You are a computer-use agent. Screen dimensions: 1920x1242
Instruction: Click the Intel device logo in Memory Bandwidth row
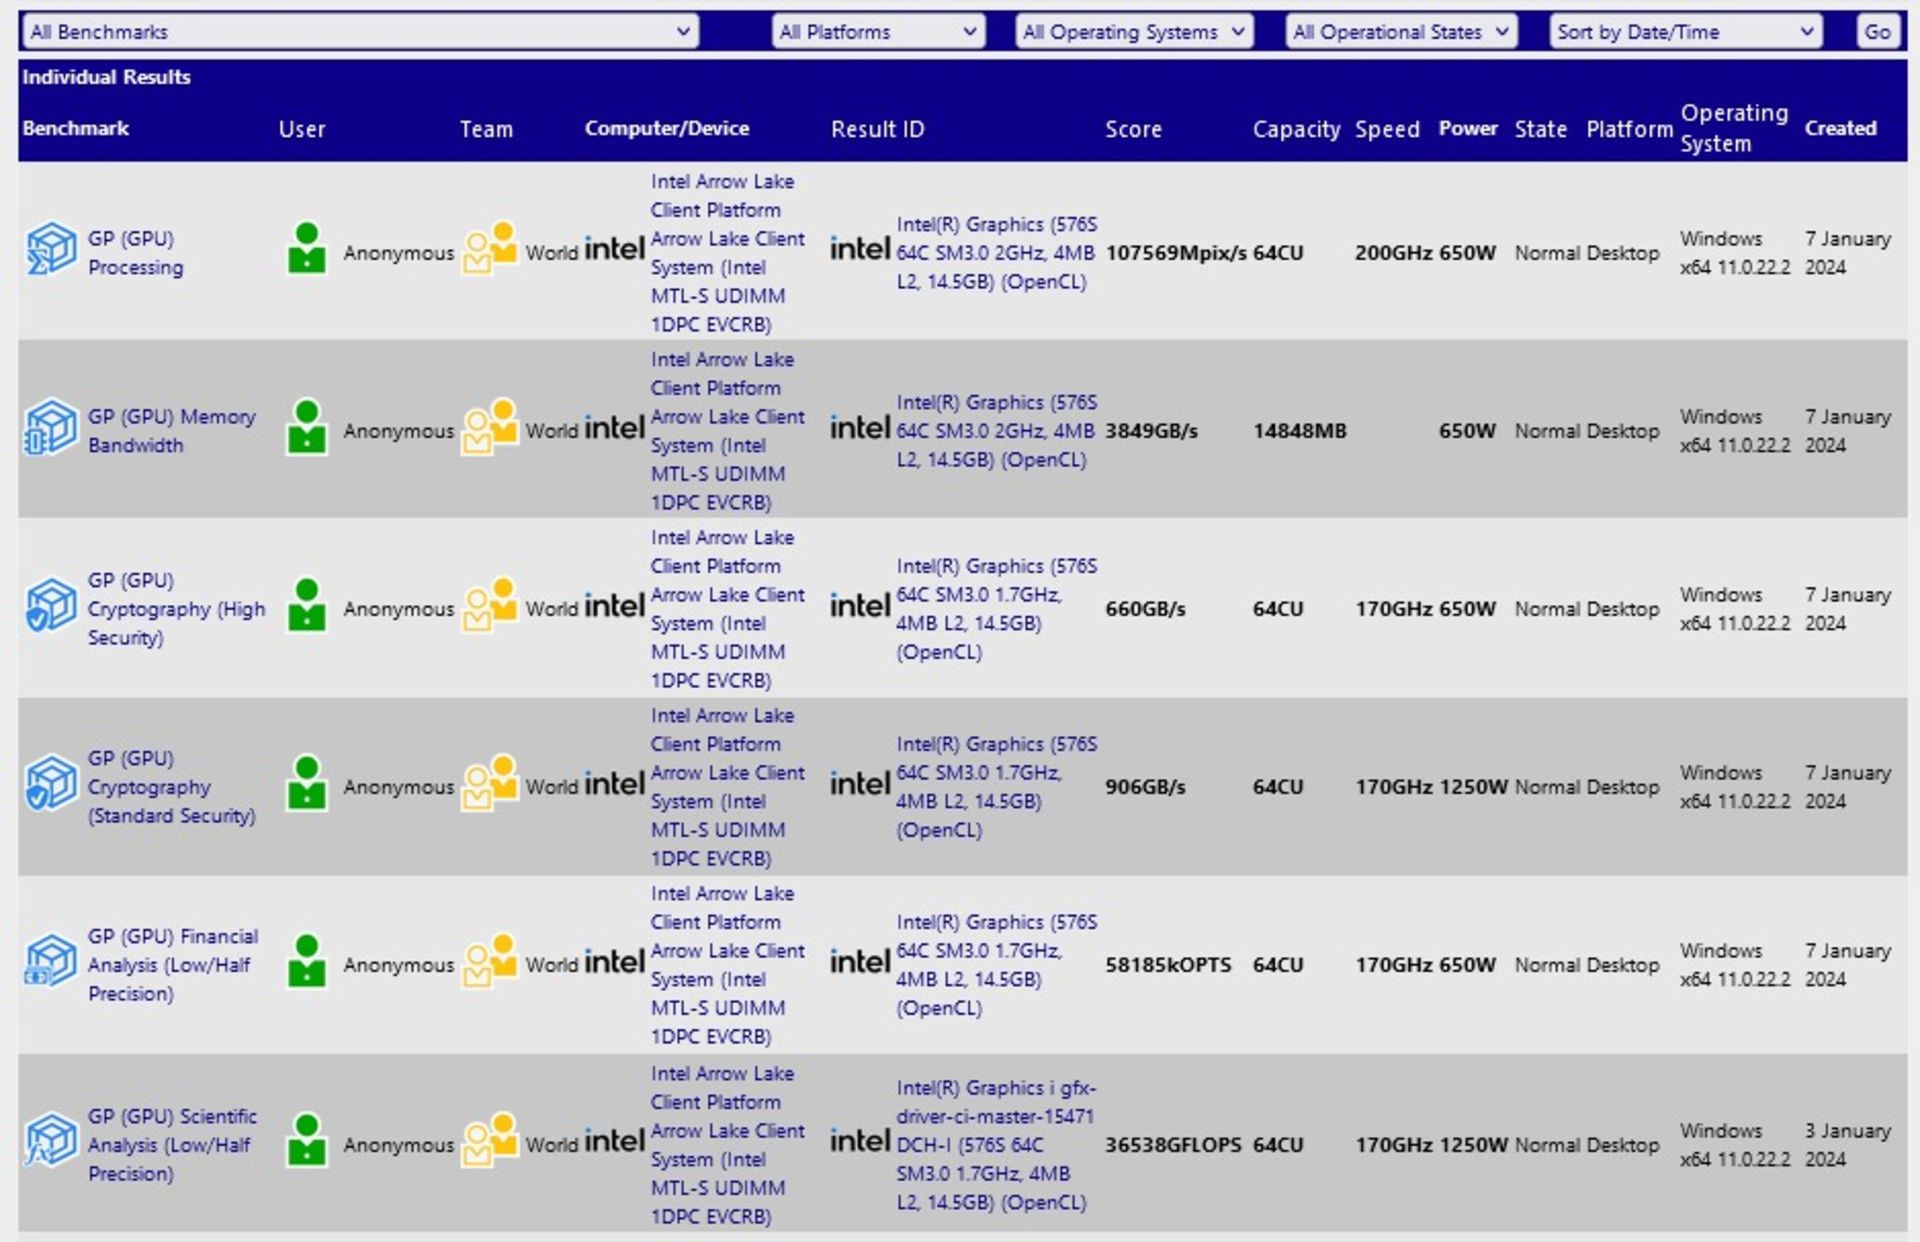tap(614, 427)
